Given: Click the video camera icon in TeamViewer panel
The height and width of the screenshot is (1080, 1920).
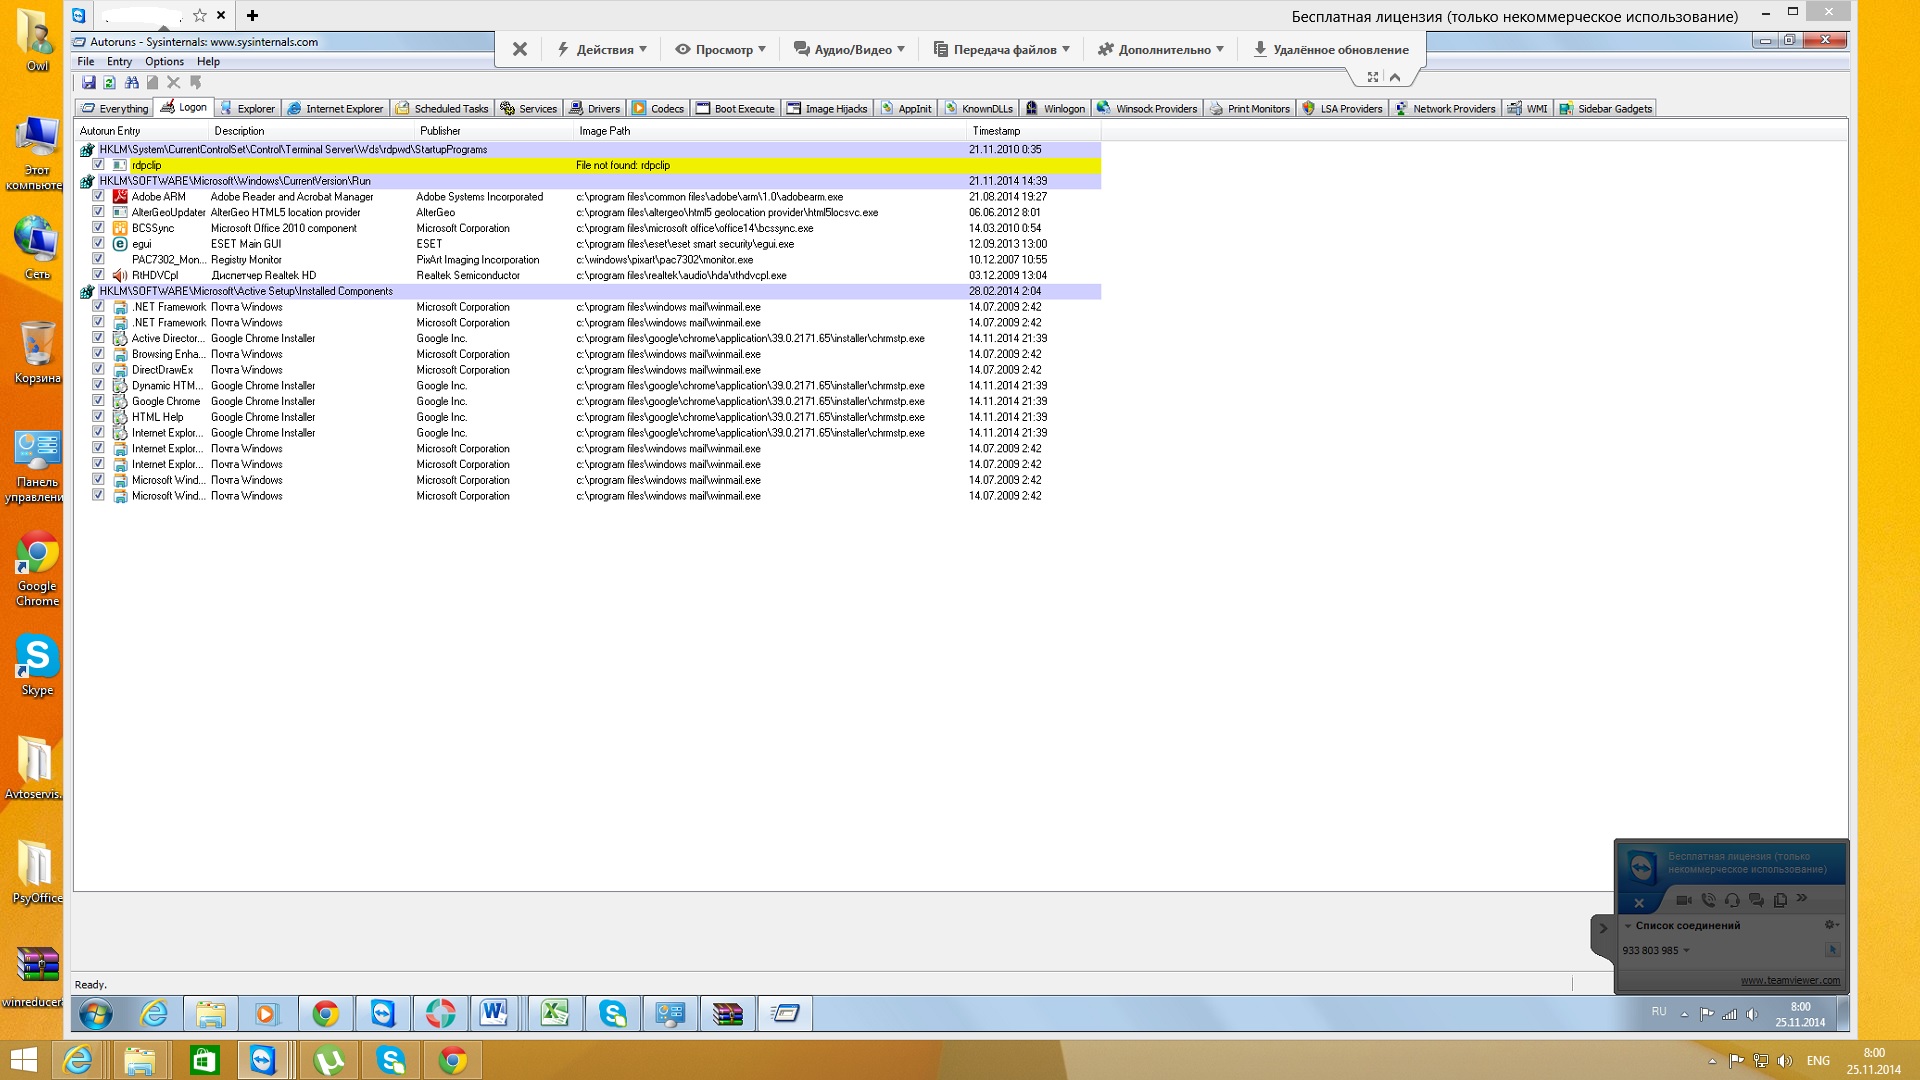Looking at the screenshot, I should click(1684, 900).
